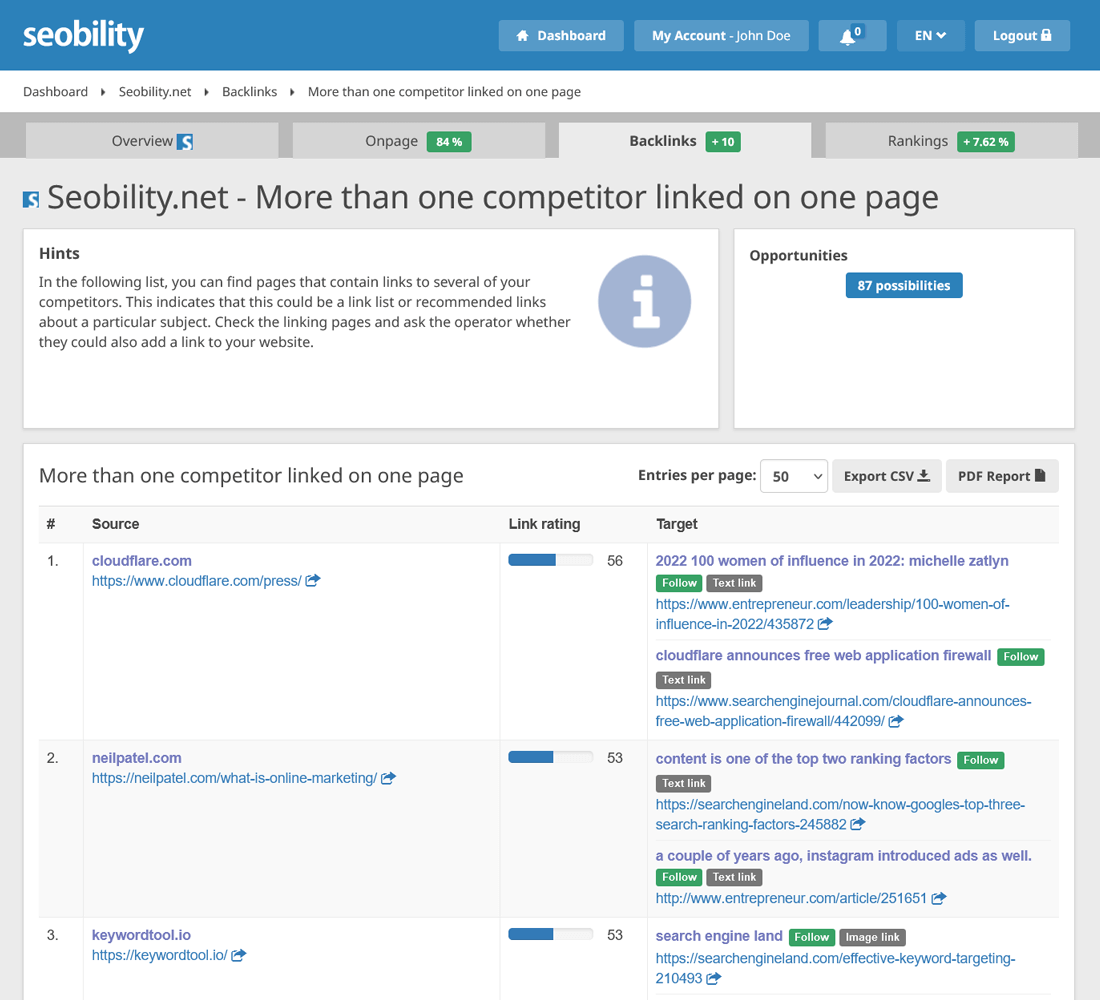
Task: Open https://www.cloudflare.com/press/ URL
Action: tap(196, 580)
